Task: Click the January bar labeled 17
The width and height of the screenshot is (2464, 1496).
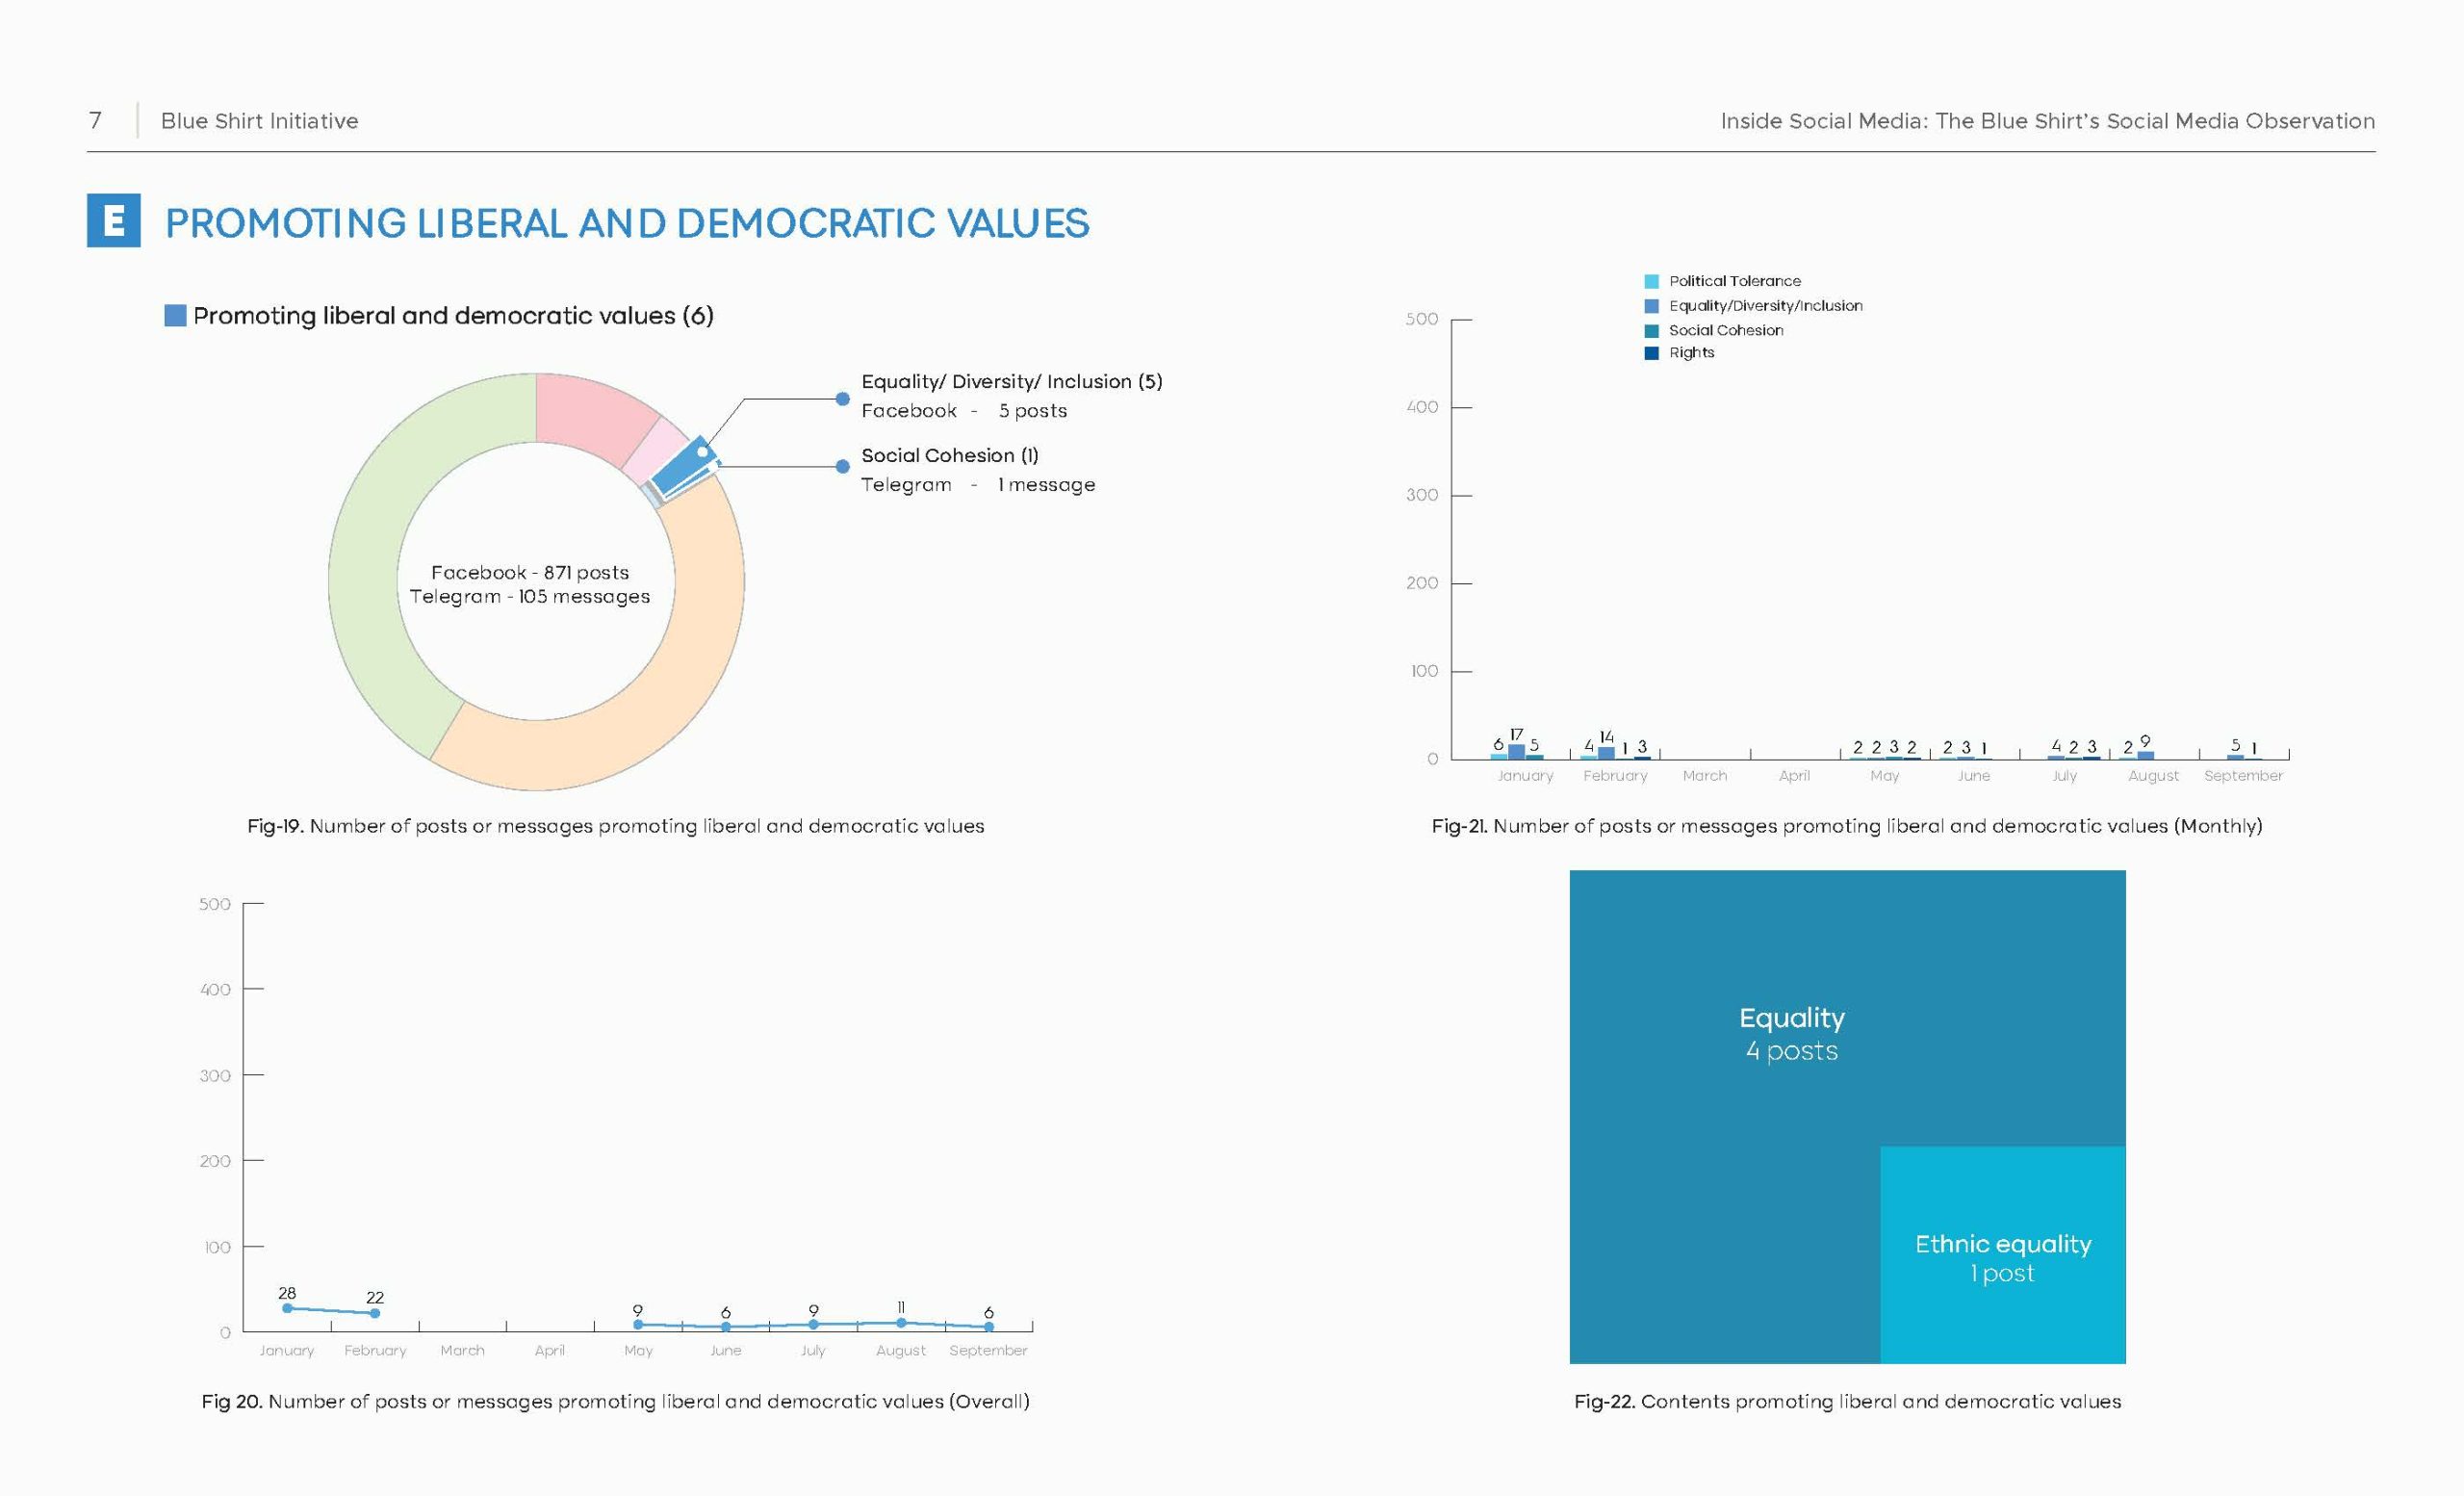Action: (x=1516, y=752)
